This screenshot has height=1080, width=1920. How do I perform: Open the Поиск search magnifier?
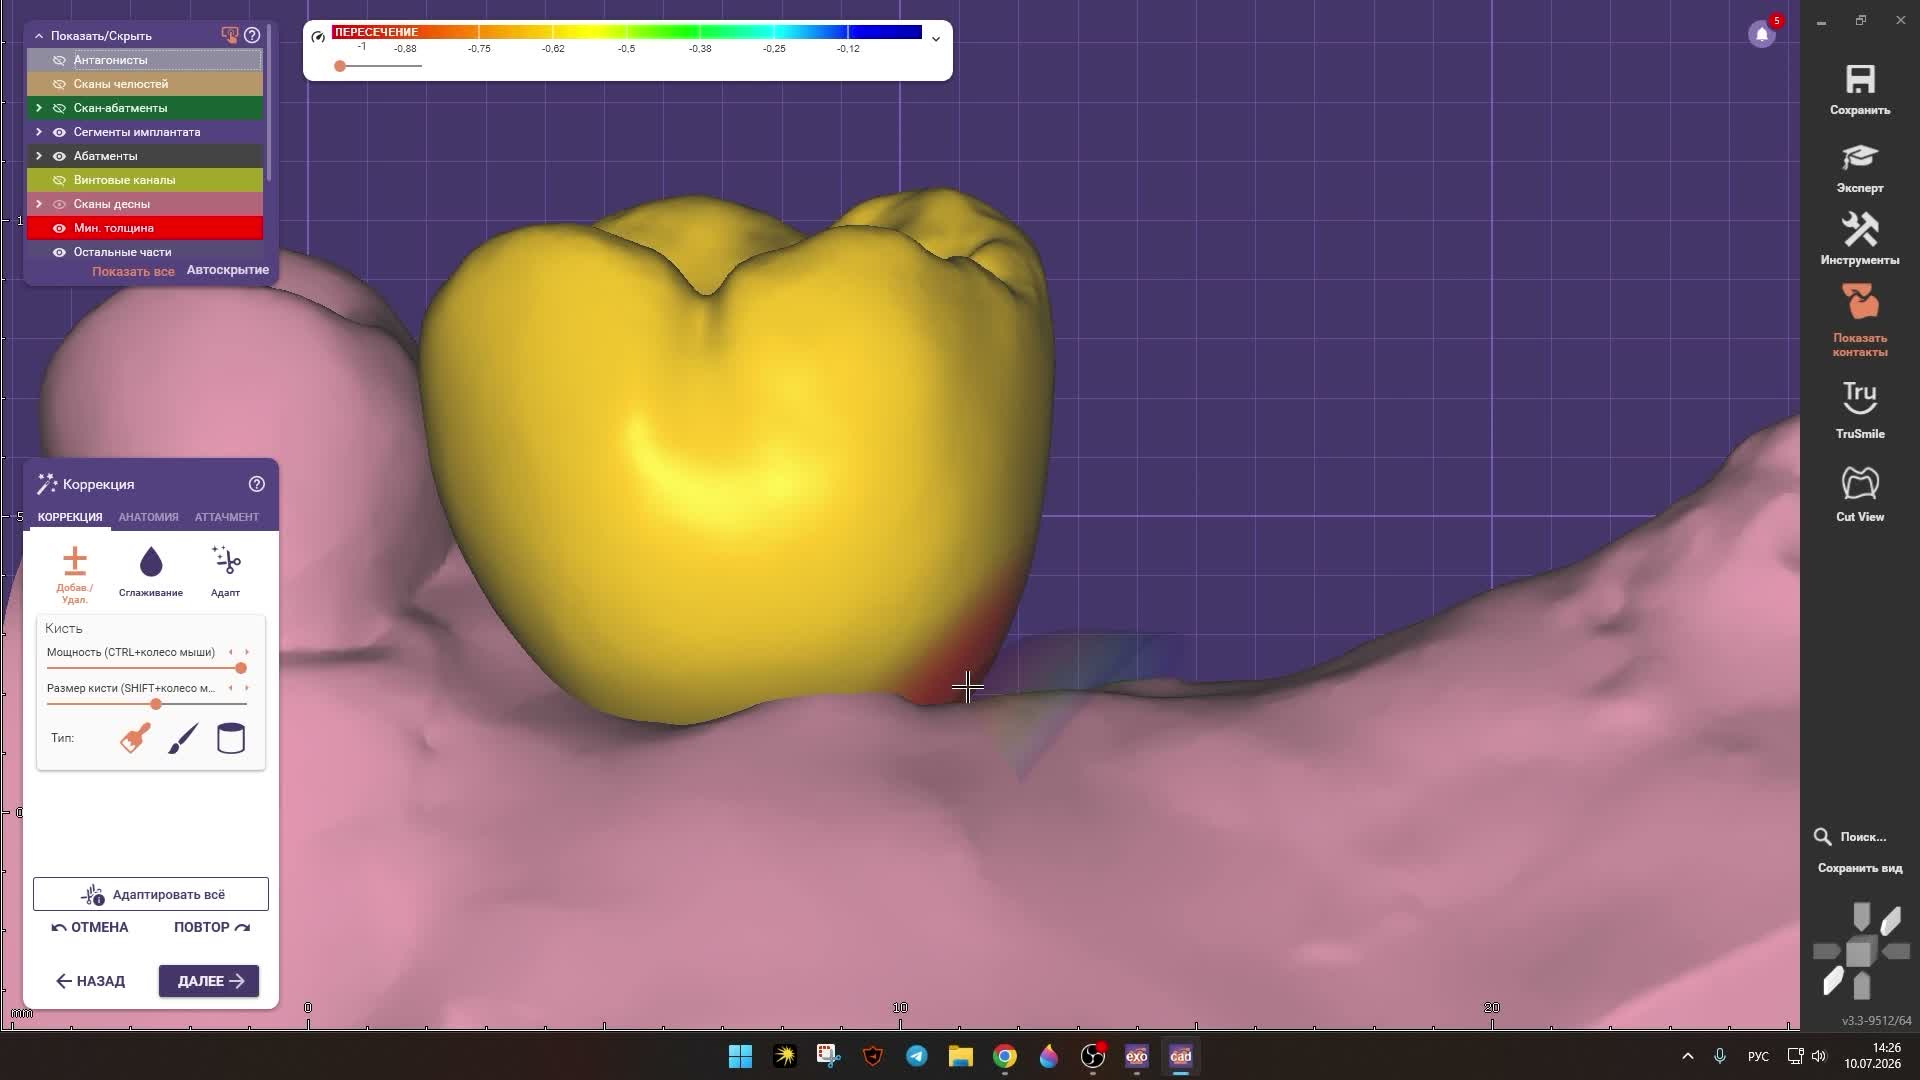click(x=1823, y=837)
